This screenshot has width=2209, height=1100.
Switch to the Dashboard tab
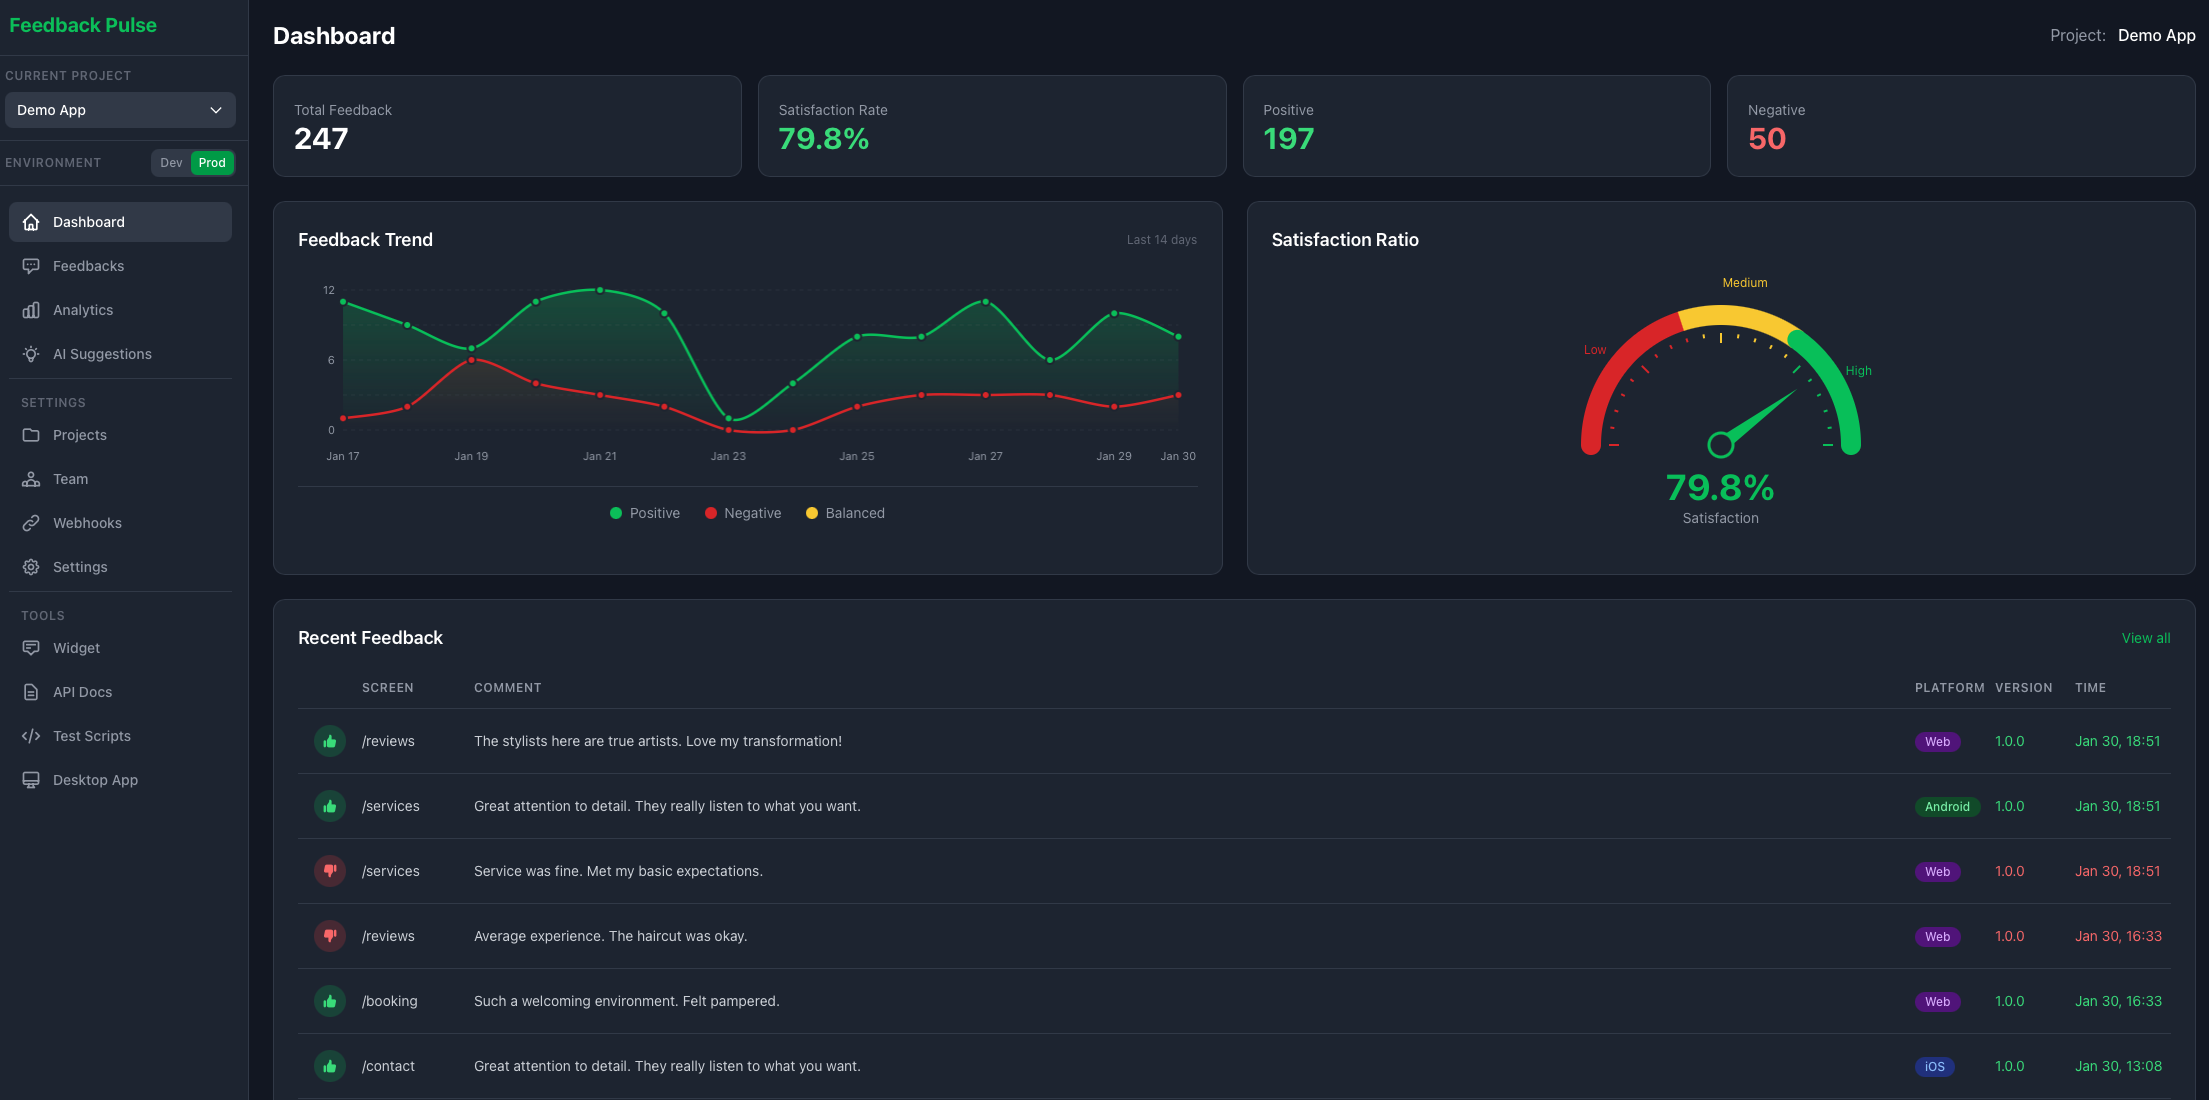pyautogui.click(x=88, y=222)
